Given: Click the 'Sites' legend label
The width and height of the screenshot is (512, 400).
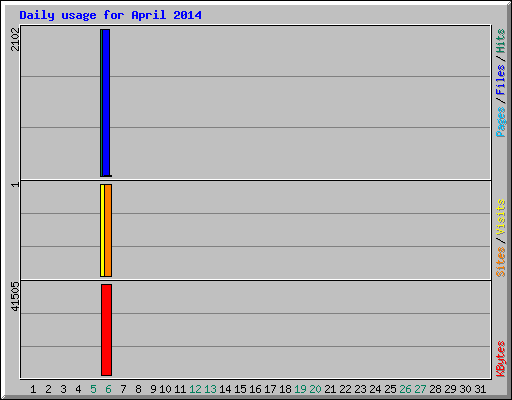Looking at the screenshot, I should [x=501, y=262].
